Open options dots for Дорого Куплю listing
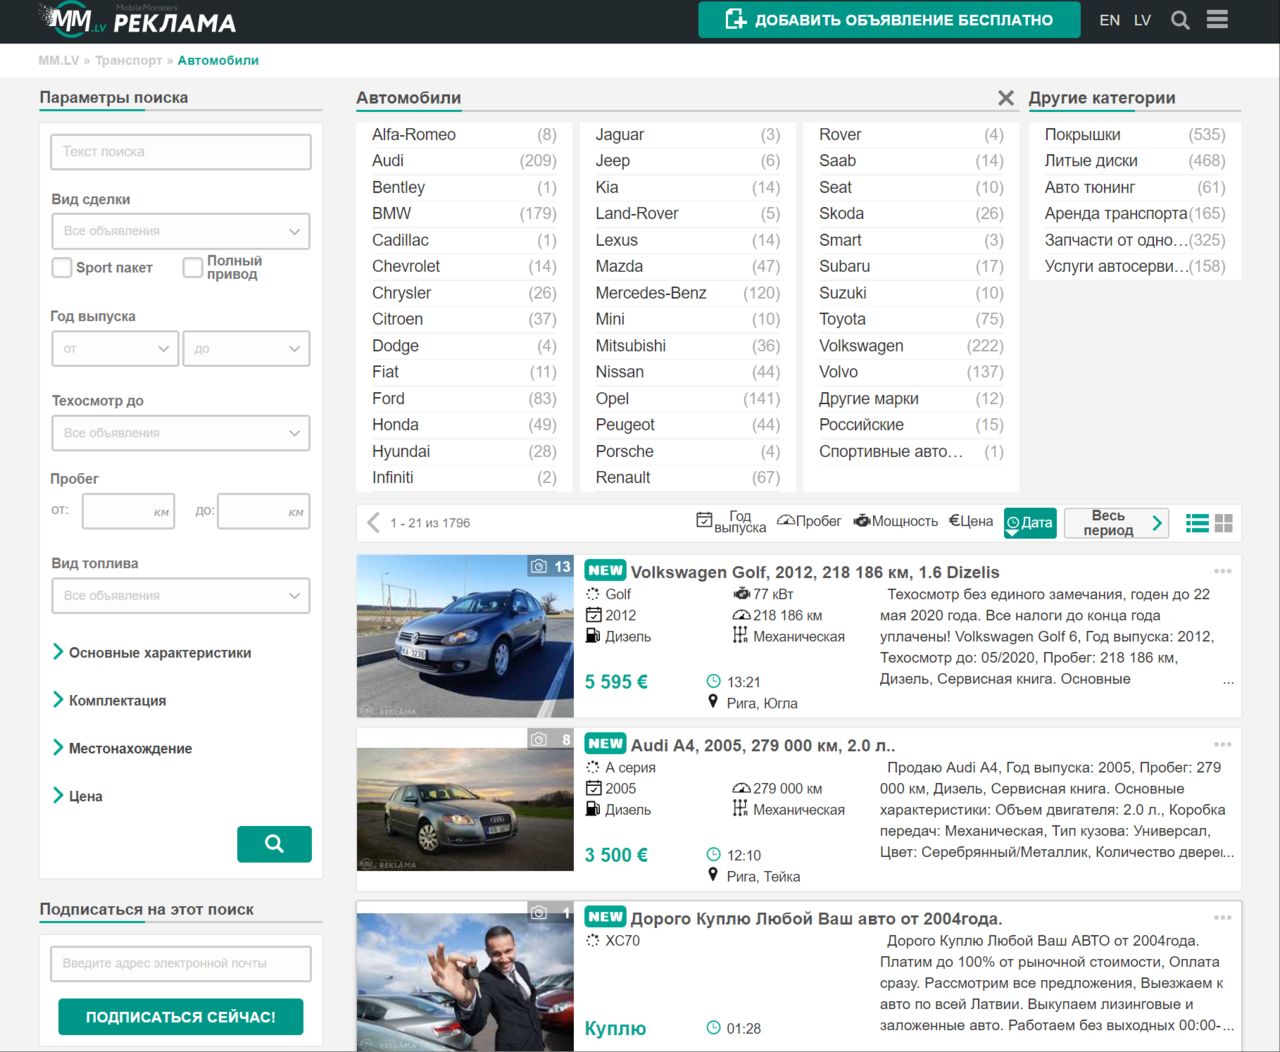The image size is (1280, 1052). [x=1222, y=918]
